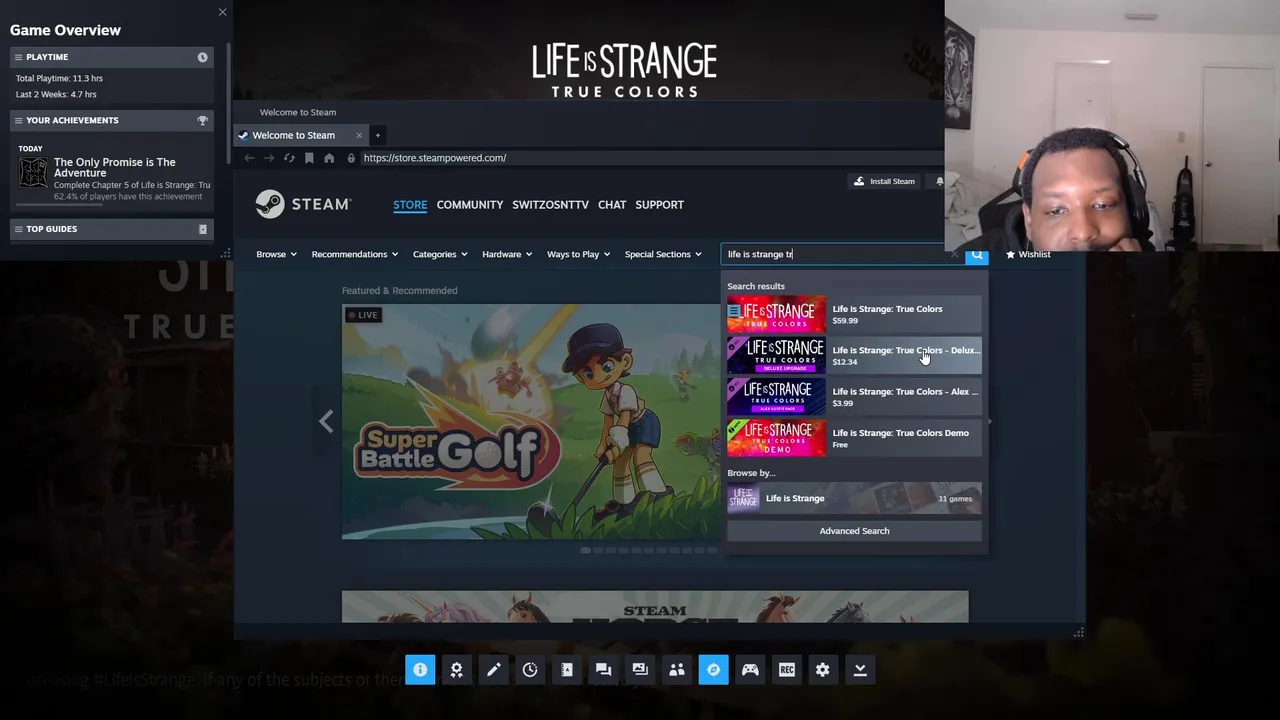Go to previous featured carousel item
This screenshot has width=1280, height=720.
pyautogui.click(x=326, y=421)
